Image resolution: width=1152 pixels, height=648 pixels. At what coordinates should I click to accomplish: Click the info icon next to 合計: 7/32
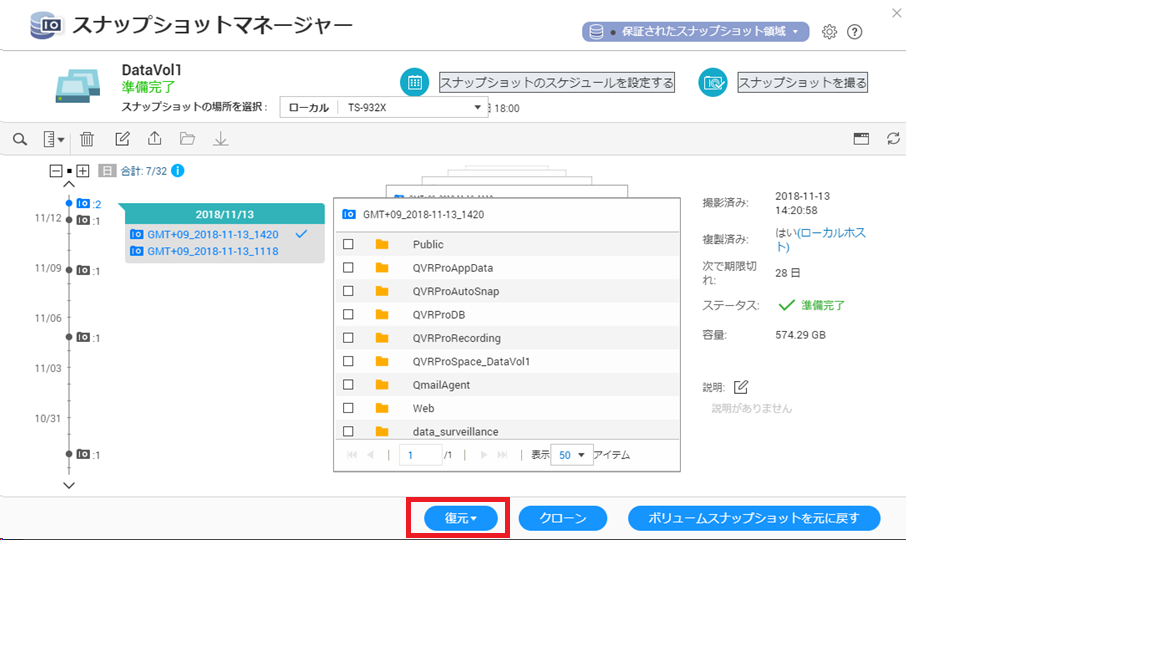178,171
